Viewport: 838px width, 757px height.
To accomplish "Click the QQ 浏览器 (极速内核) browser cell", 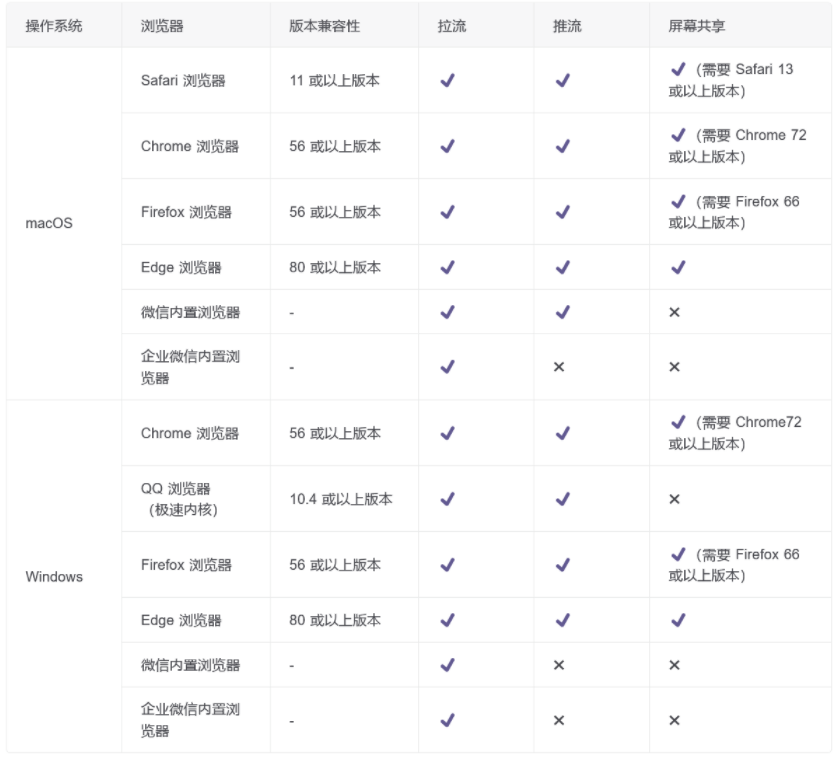I will coord(178,499).
